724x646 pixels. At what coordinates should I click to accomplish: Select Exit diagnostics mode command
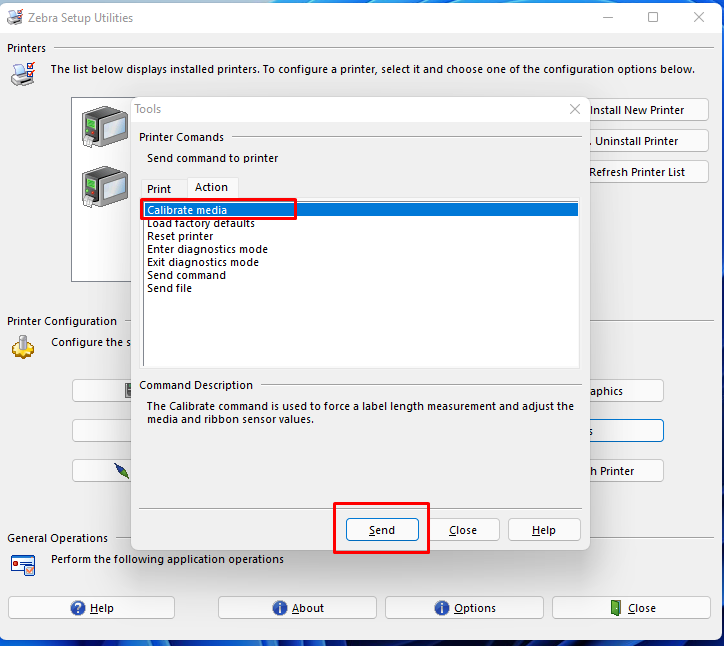tap(361, 262)
